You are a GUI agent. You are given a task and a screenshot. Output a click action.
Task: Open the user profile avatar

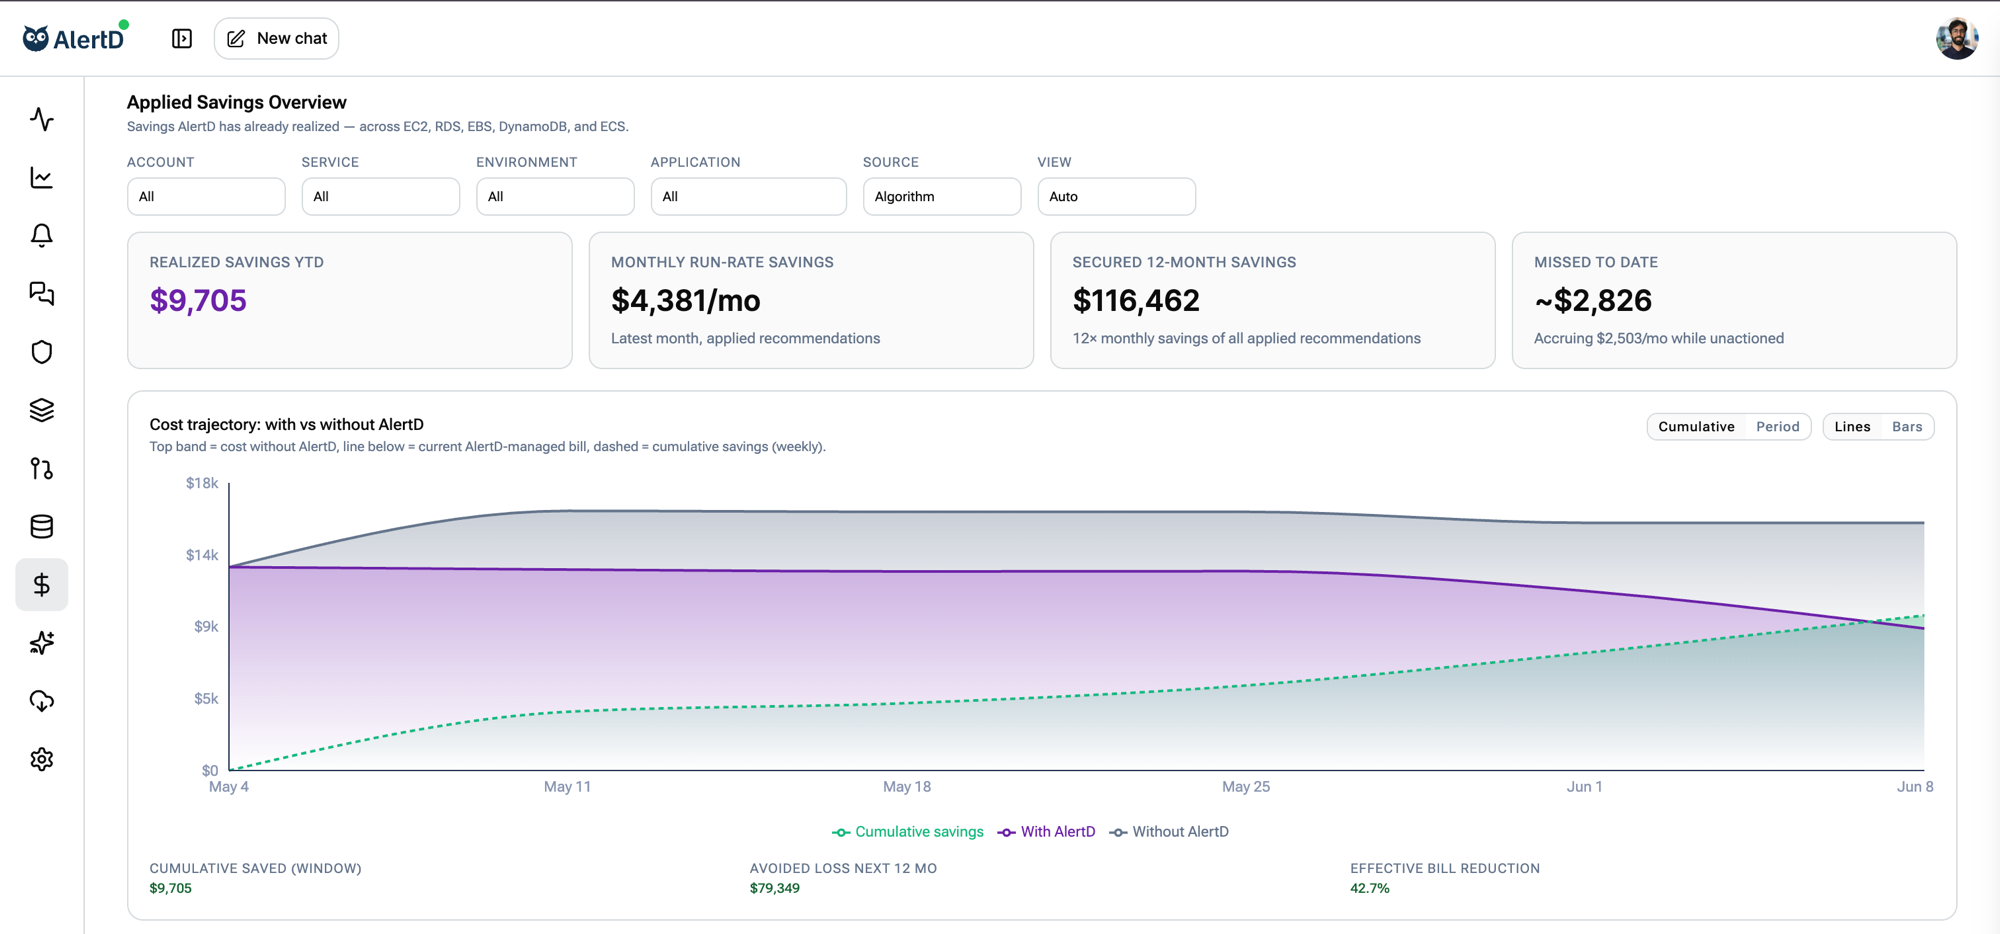[x=1957, y=38]
